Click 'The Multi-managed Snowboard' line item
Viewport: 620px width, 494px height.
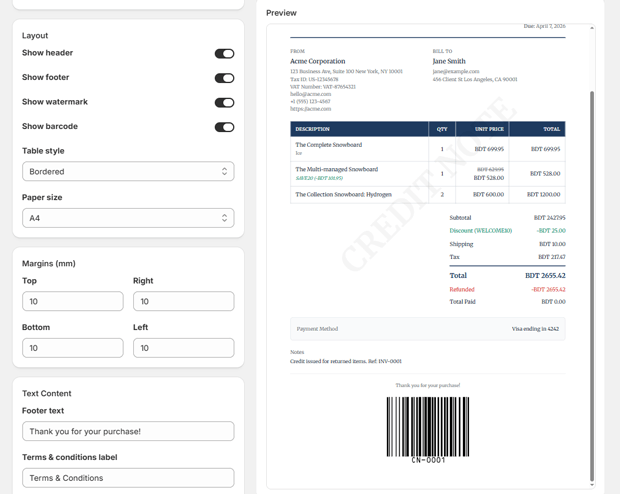point(336,169)
